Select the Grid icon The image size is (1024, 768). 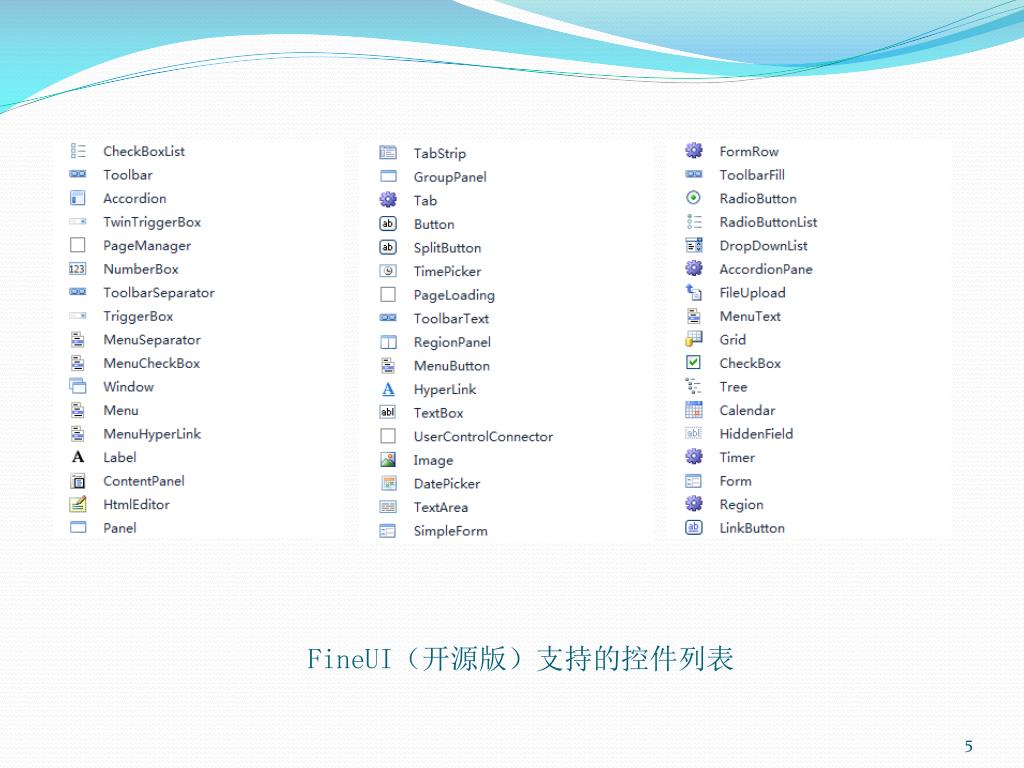694,339
